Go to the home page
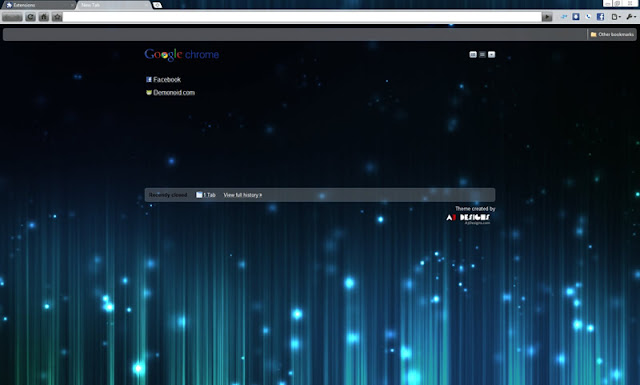Viewport: 640px width, 385px height. click(x=44, y=17)
